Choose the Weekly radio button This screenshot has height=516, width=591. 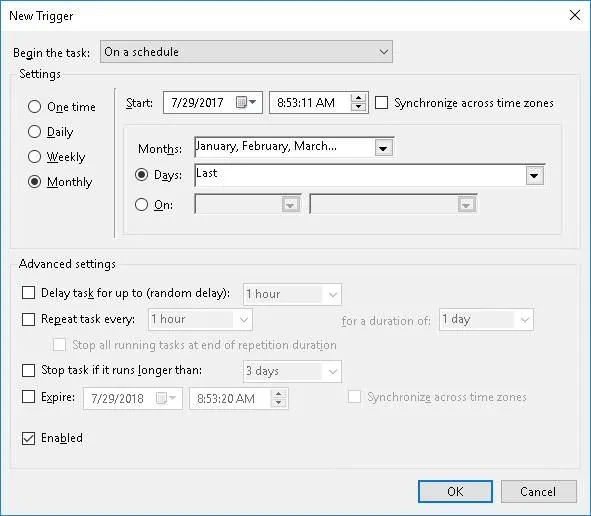pos(34,156)
